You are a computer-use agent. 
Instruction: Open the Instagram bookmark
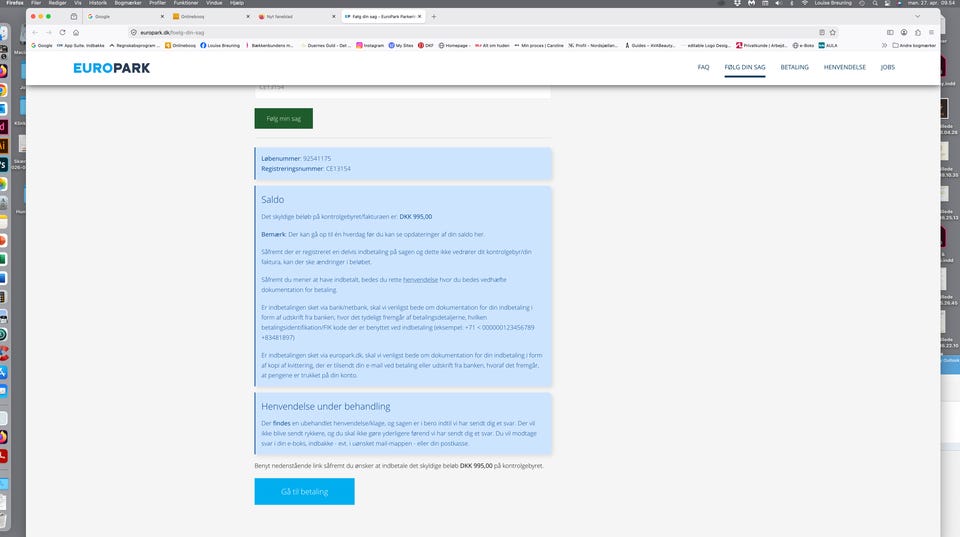(x=370, y=45)
